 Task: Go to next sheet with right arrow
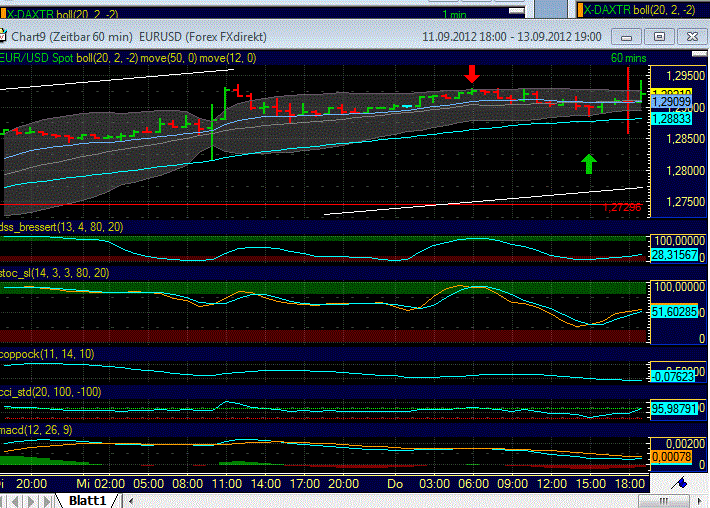point(32,501)
